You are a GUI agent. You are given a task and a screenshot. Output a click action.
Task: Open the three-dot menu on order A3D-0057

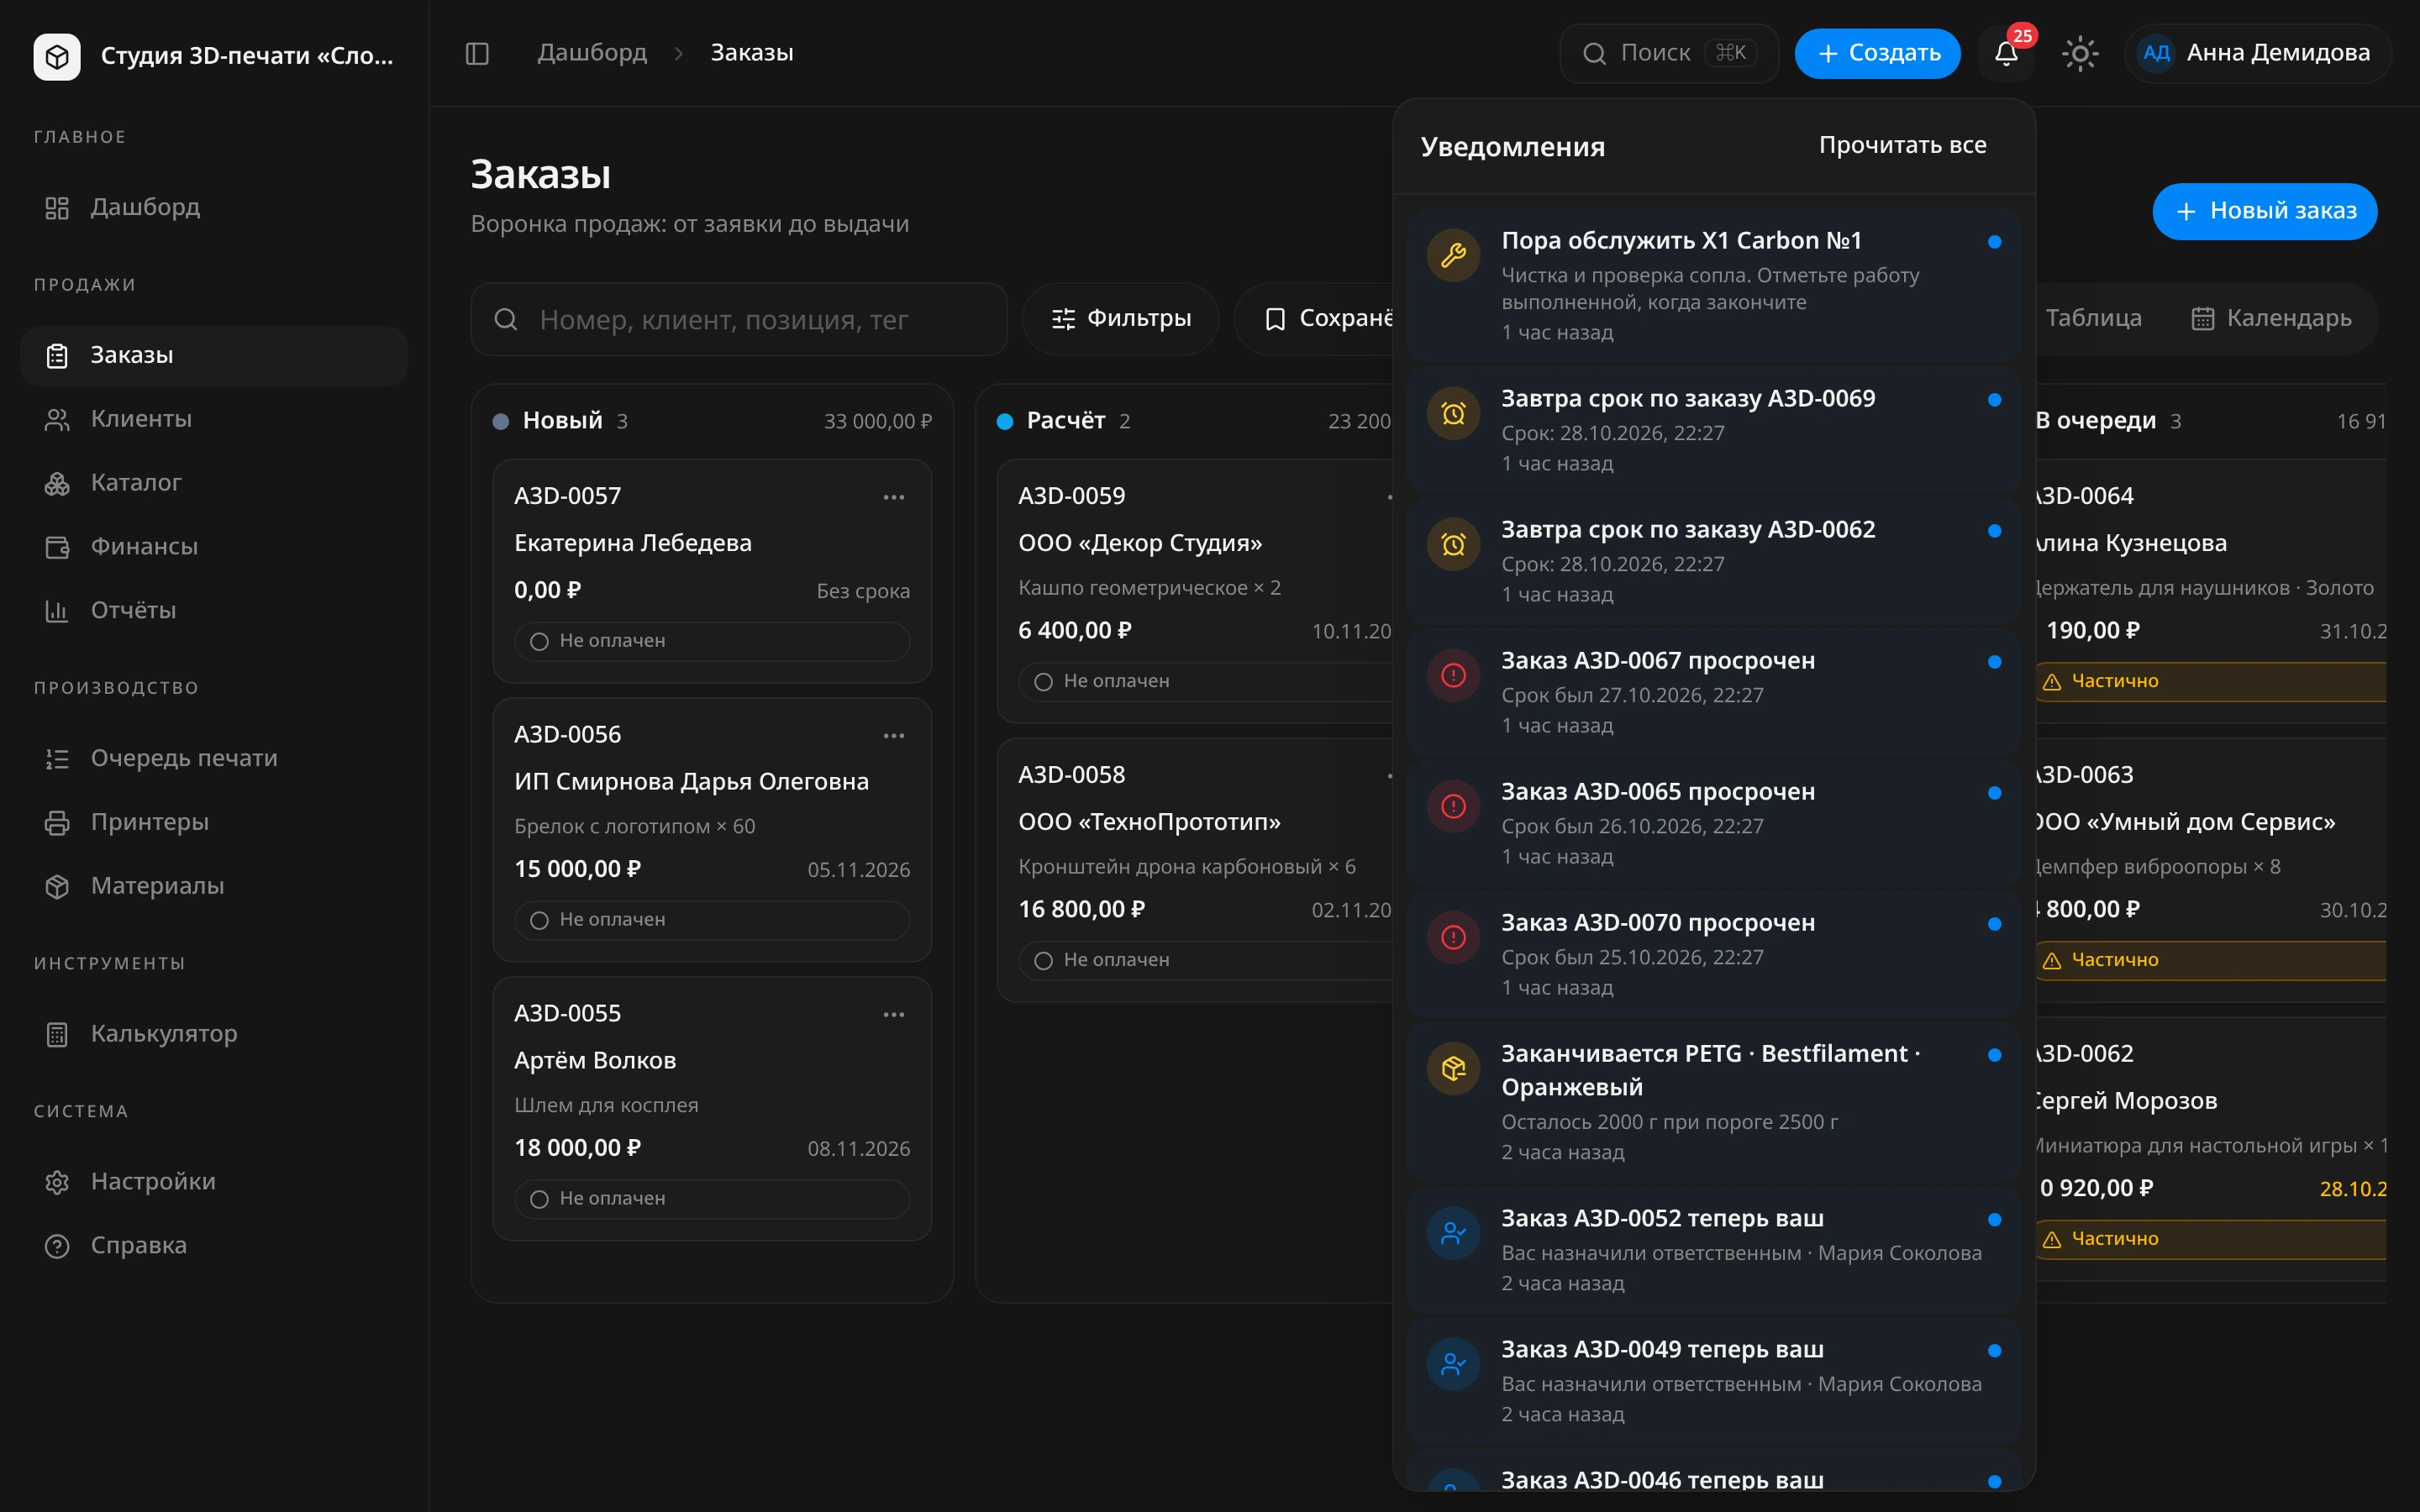pos(893,497)
